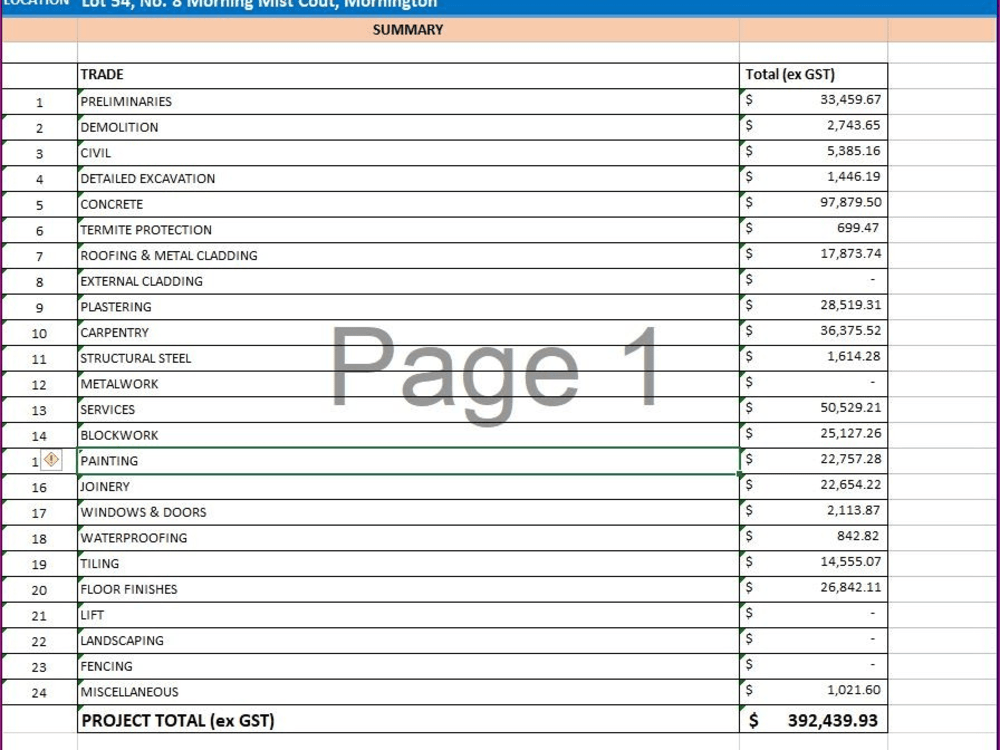
Task: Click the 26,842.11 floor finishes amount
Action: [850, 587]
